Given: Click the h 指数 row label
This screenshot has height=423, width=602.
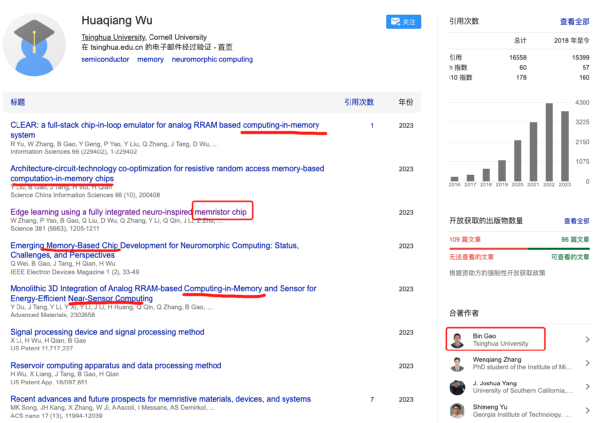Looking at the screenshot, I should coord(458,68).
